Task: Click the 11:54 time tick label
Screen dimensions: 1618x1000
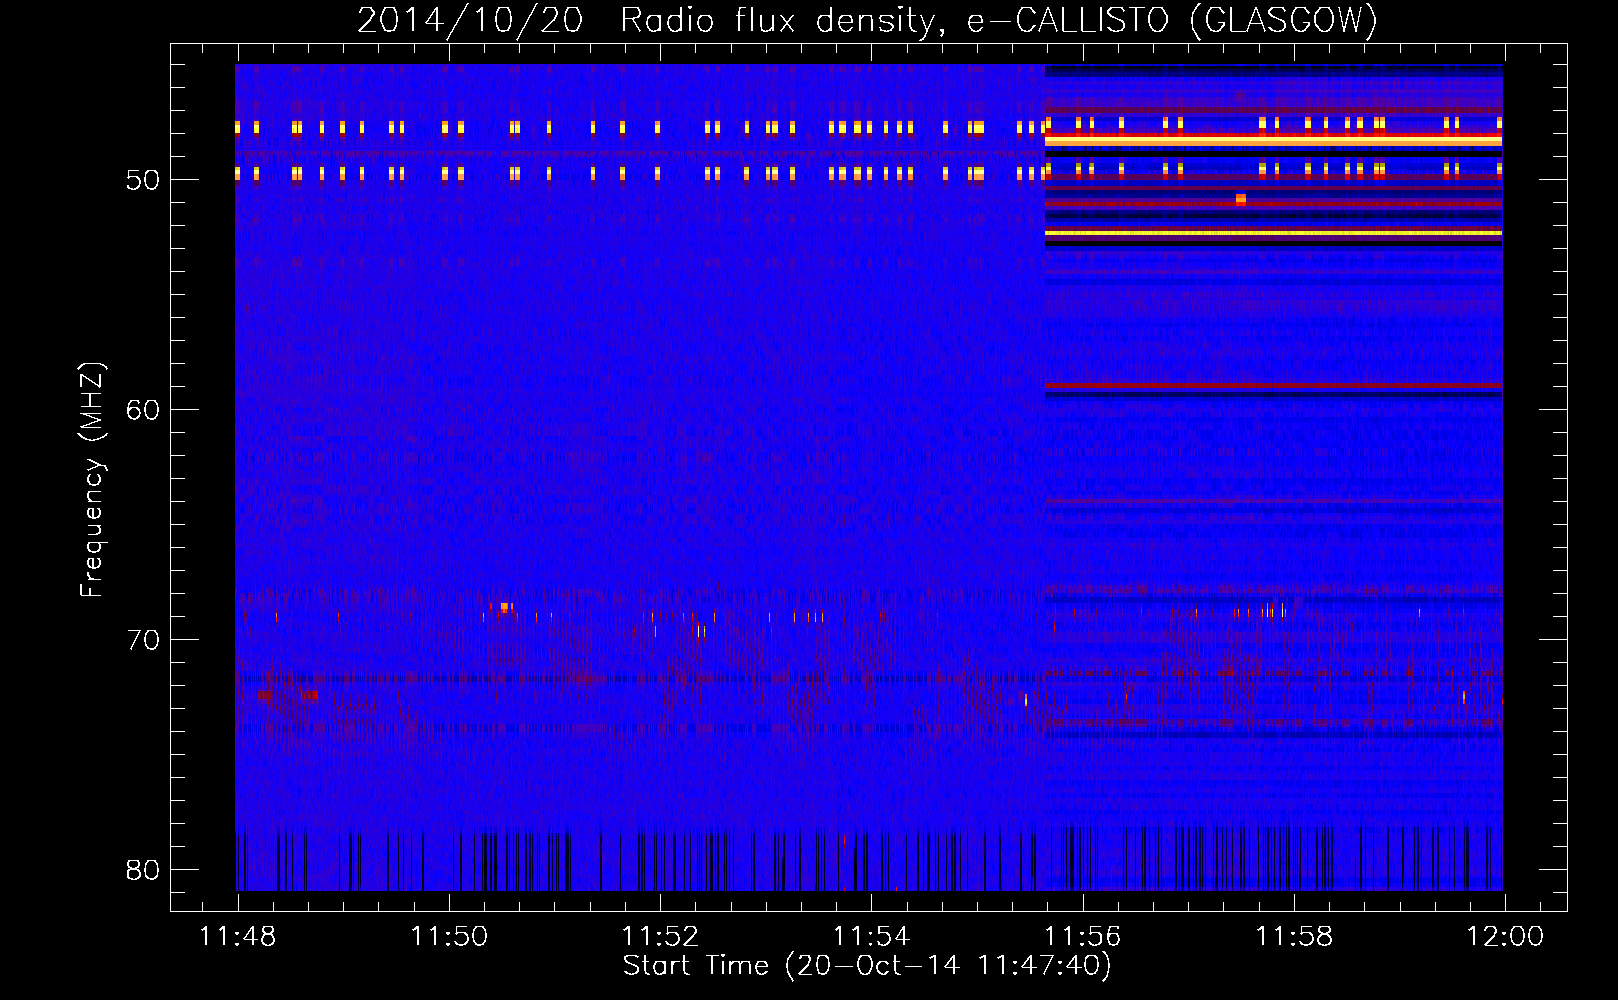Action: pos(872,937)
